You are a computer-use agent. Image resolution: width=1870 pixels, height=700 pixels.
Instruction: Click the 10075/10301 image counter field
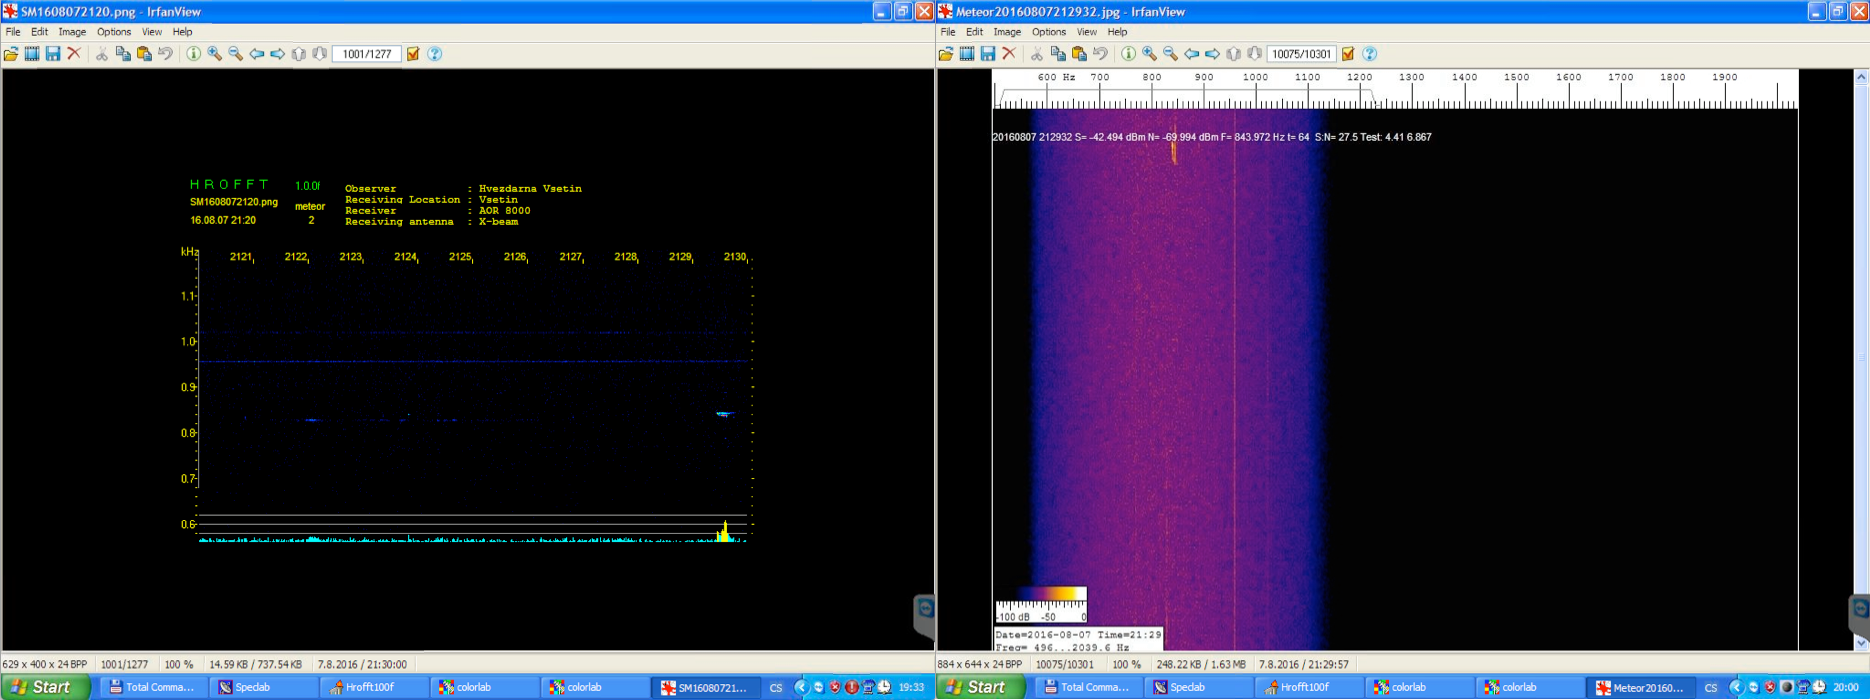point(1301,54)
